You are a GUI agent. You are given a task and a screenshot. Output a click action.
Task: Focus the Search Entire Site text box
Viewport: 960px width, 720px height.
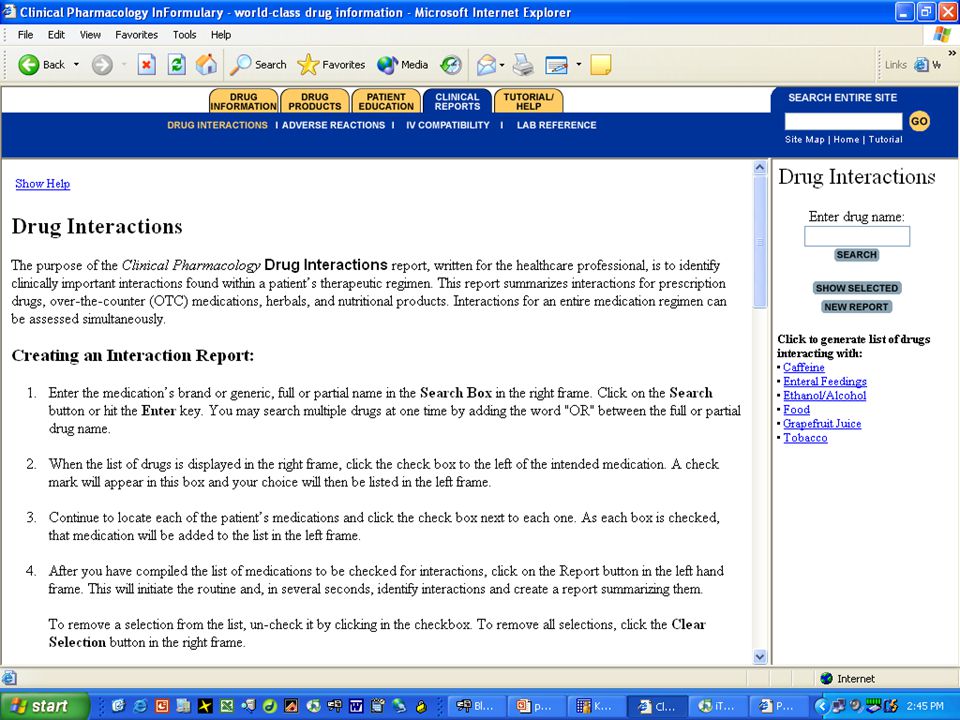843,121
